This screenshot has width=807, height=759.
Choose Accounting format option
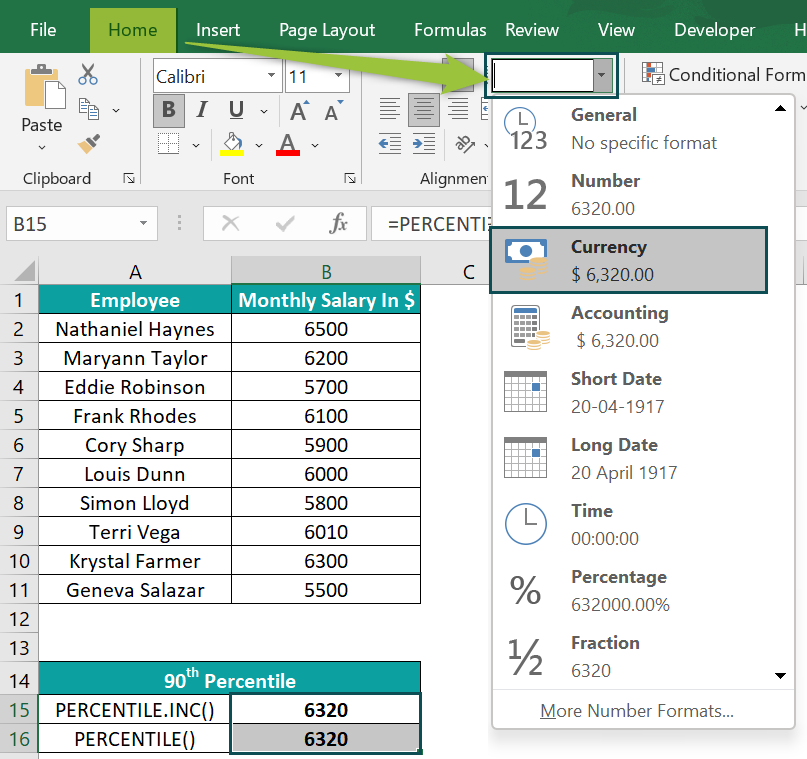[629, 326]
